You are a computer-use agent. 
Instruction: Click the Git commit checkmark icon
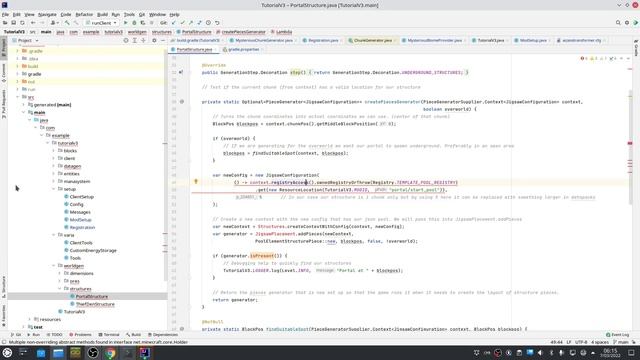click(182, 23)
